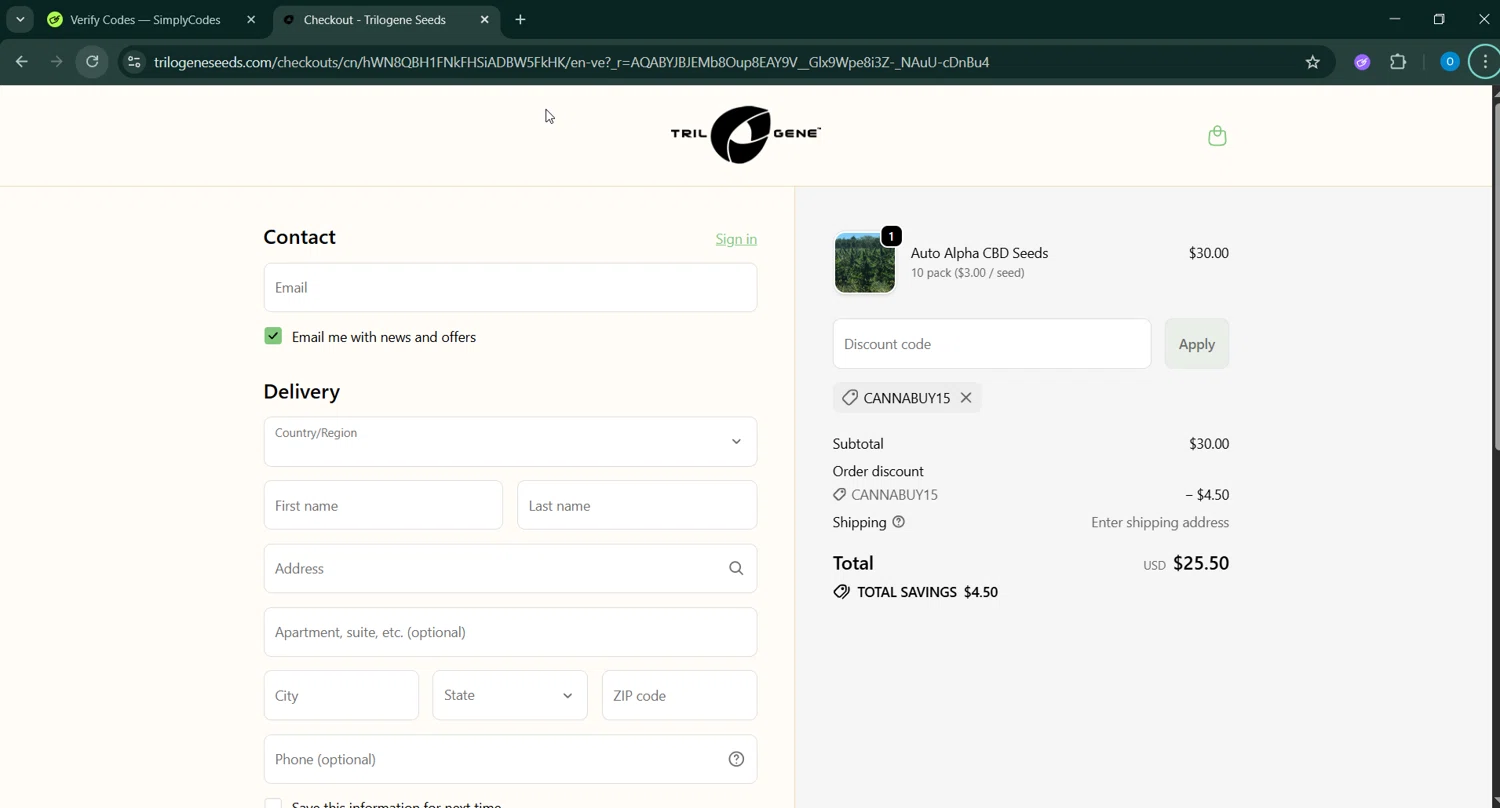Bookmark this page with the star icon

(1312, 62)
